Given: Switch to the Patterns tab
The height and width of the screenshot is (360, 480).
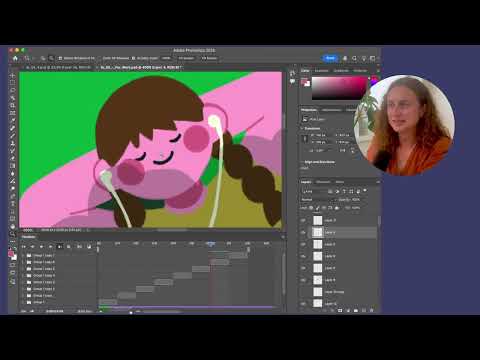Looking at the screenshot, I should [360, 71].
